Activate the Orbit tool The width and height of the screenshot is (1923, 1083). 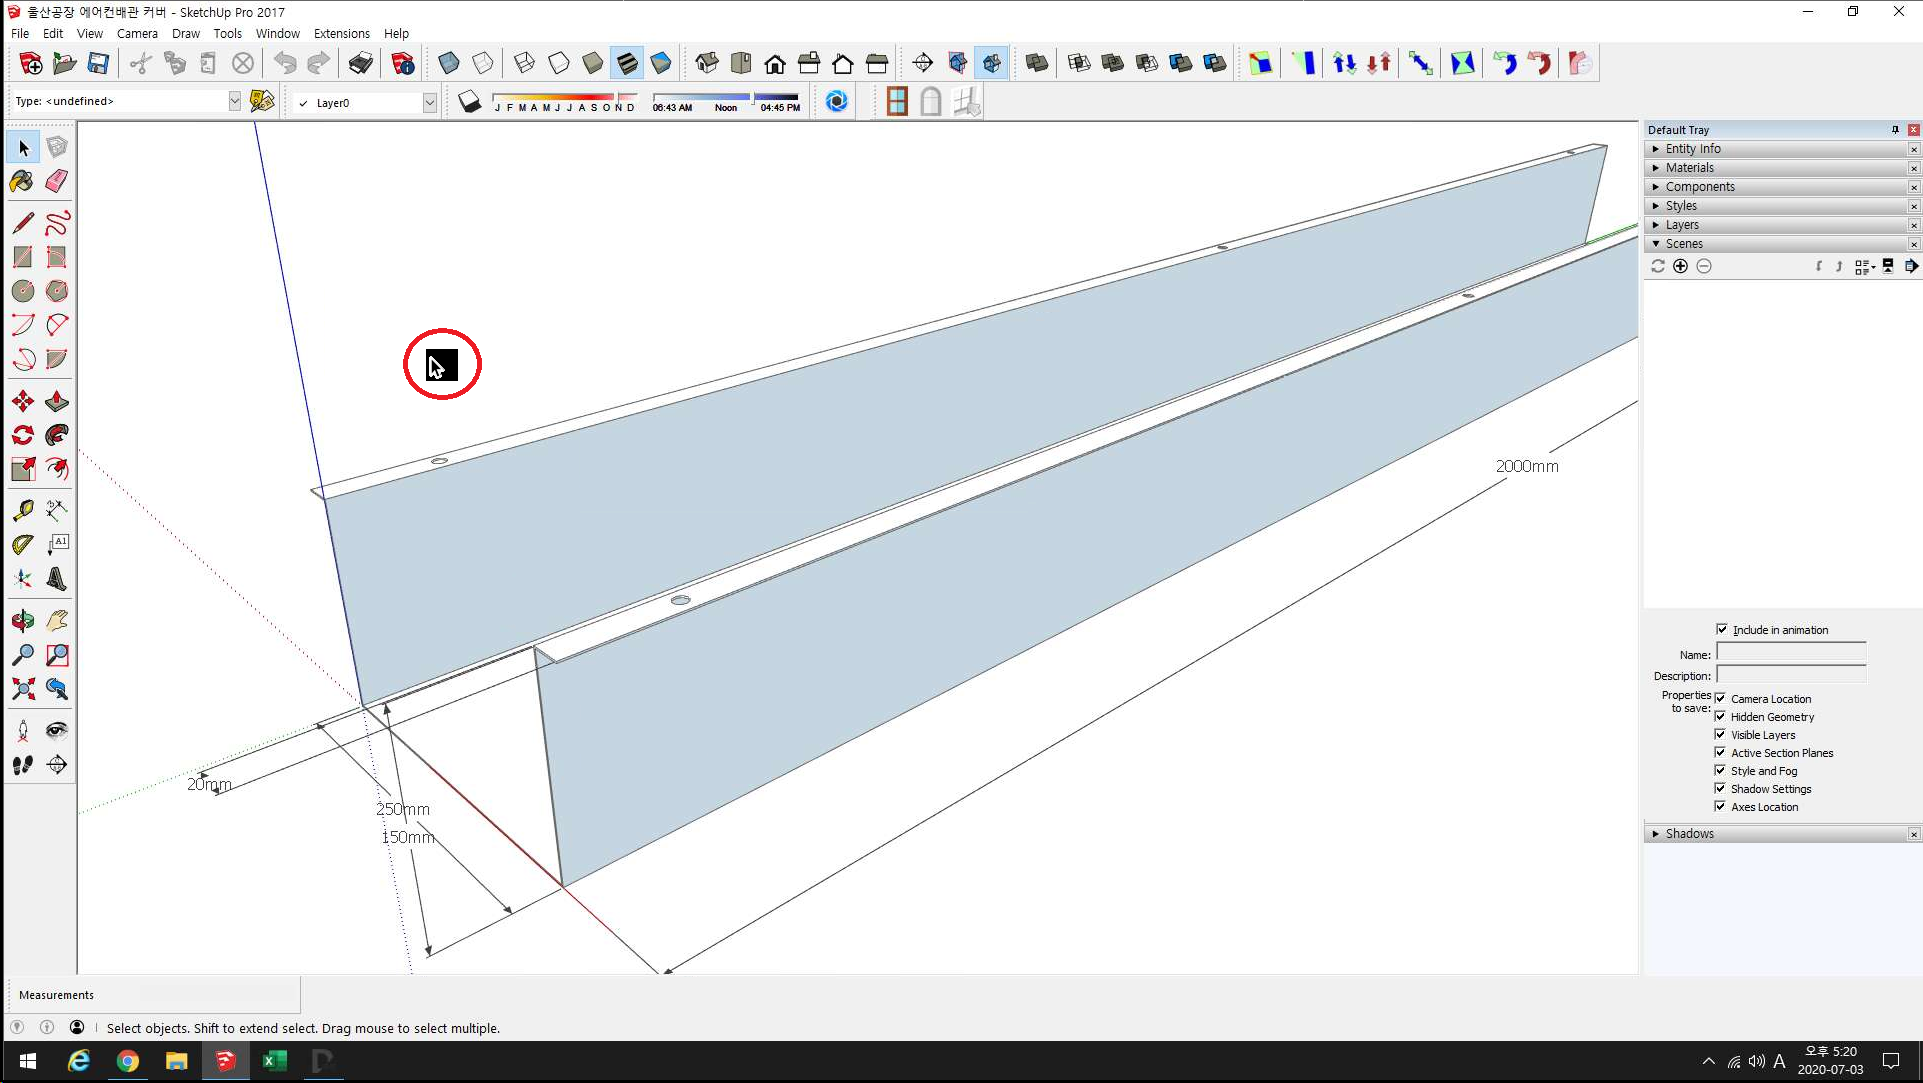(x=22, y=621)
